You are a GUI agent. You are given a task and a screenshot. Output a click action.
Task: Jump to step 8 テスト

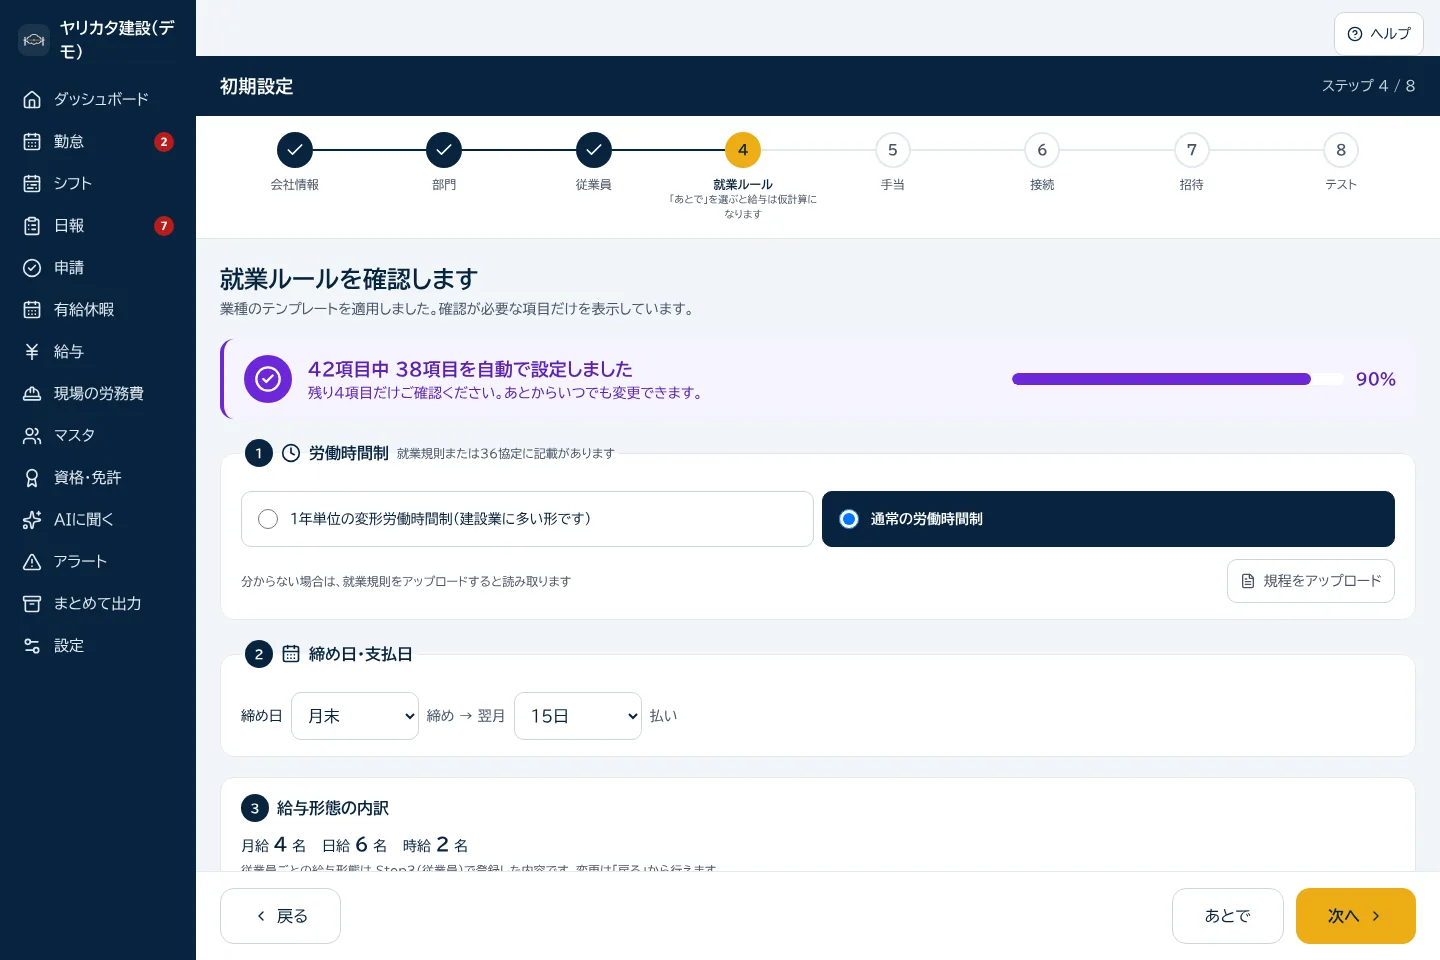coord(1341,150)
